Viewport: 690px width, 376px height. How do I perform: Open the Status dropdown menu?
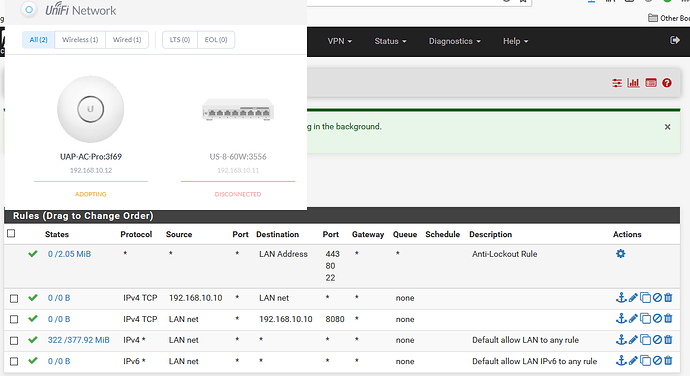[390, 41]
